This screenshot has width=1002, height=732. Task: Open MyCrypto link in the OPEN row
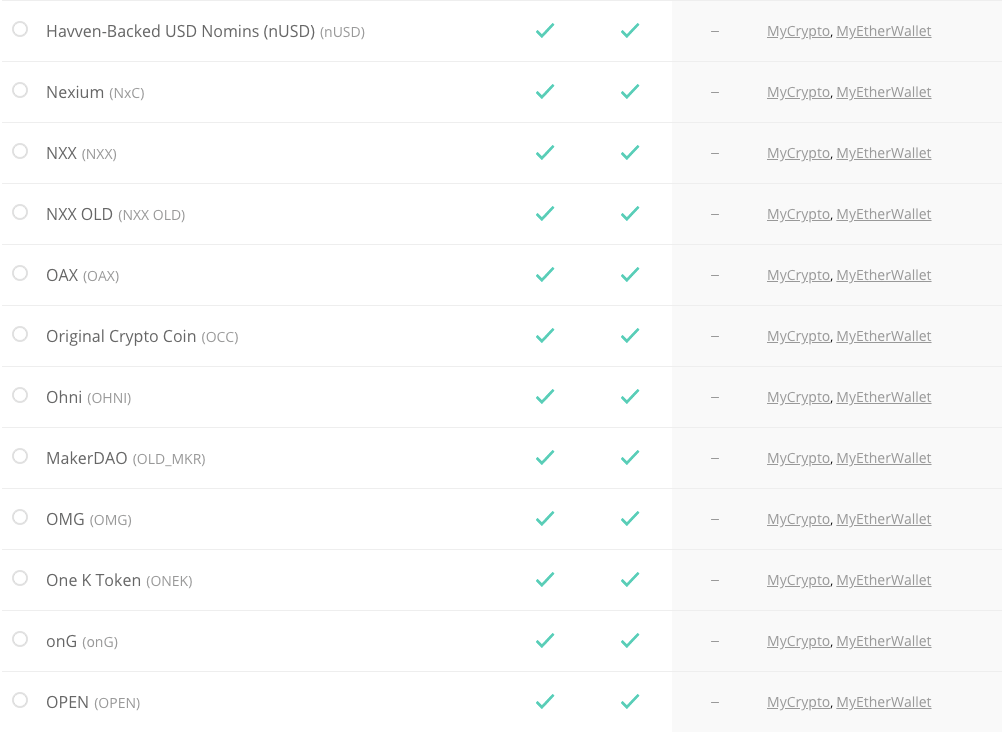pos(798,702)
